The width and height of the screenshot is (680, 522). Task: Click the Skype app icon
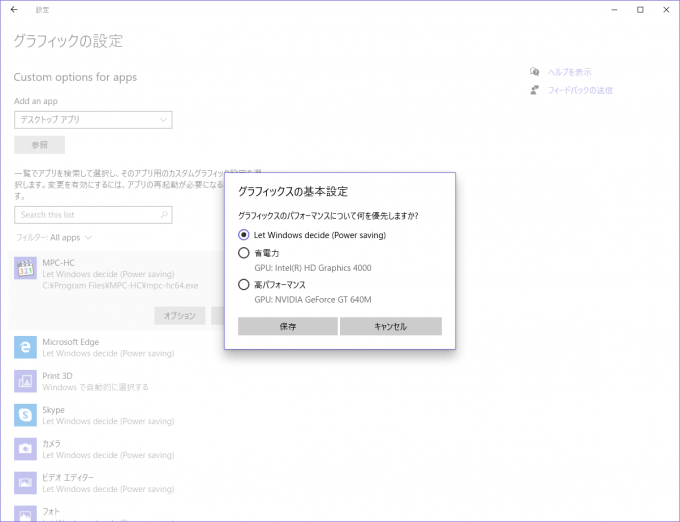click(25, 415)
